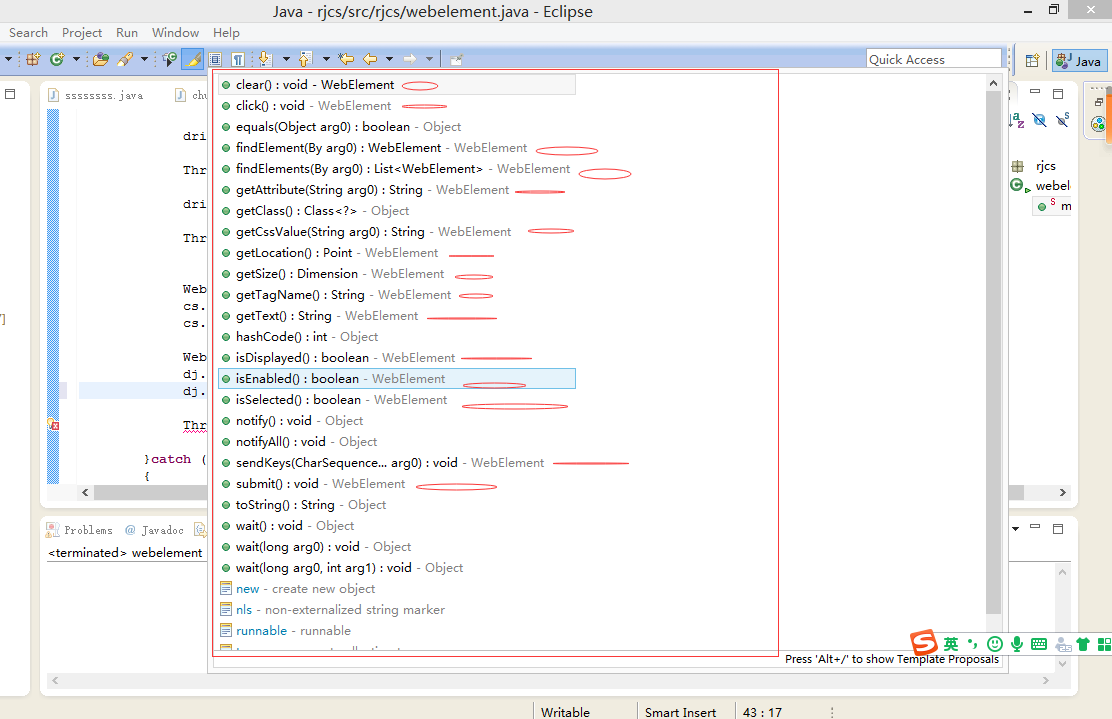Toggle Hide Static Members in Outline

pyautogui.click(x=1062, y=120)
